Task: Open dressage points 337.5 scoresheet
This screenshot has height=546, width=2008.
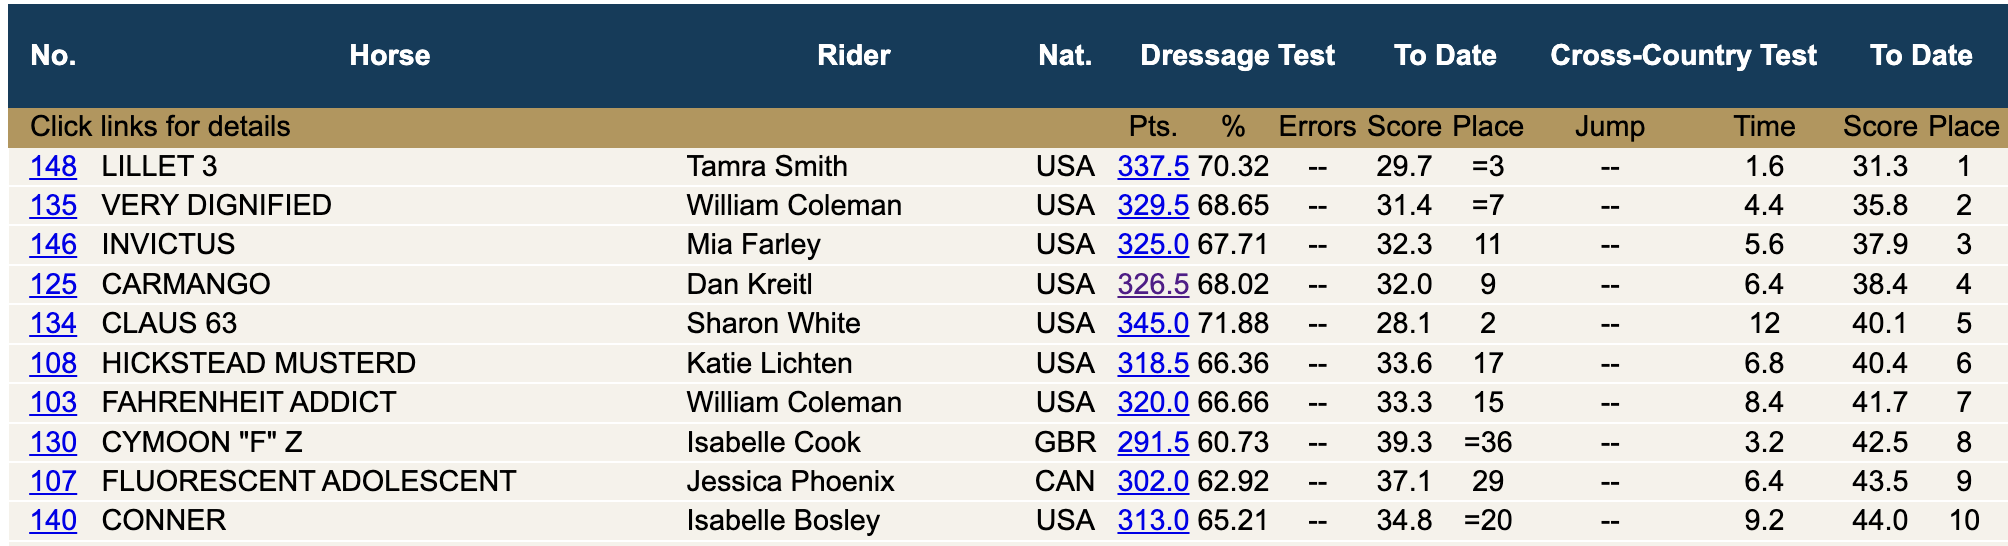Action: tap(1153, 166)
